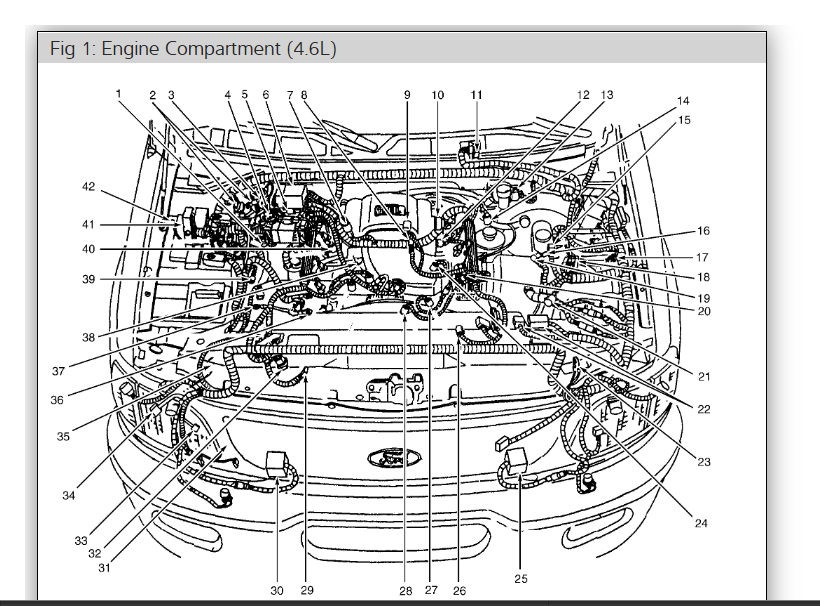Click callout number 17 label
Screen dimensions: 820x606
702,257
